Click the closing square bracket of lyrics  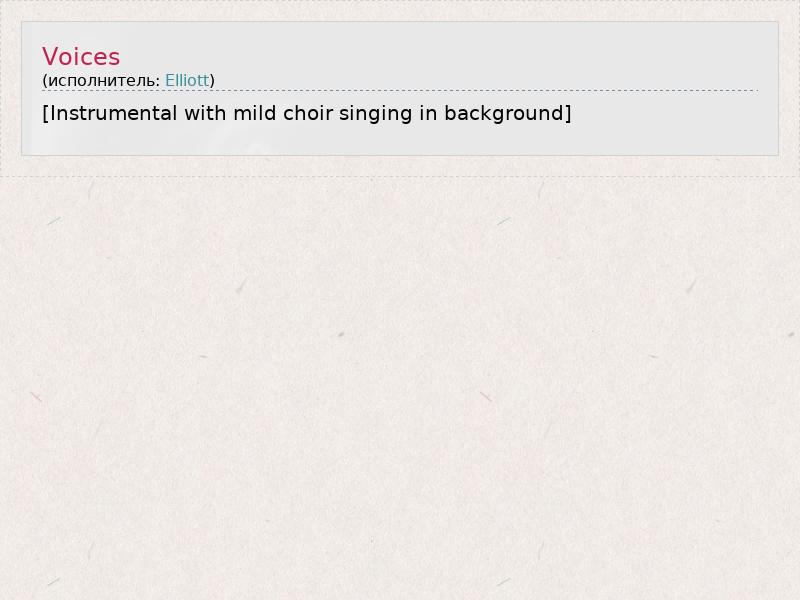(x=568, y=113)
